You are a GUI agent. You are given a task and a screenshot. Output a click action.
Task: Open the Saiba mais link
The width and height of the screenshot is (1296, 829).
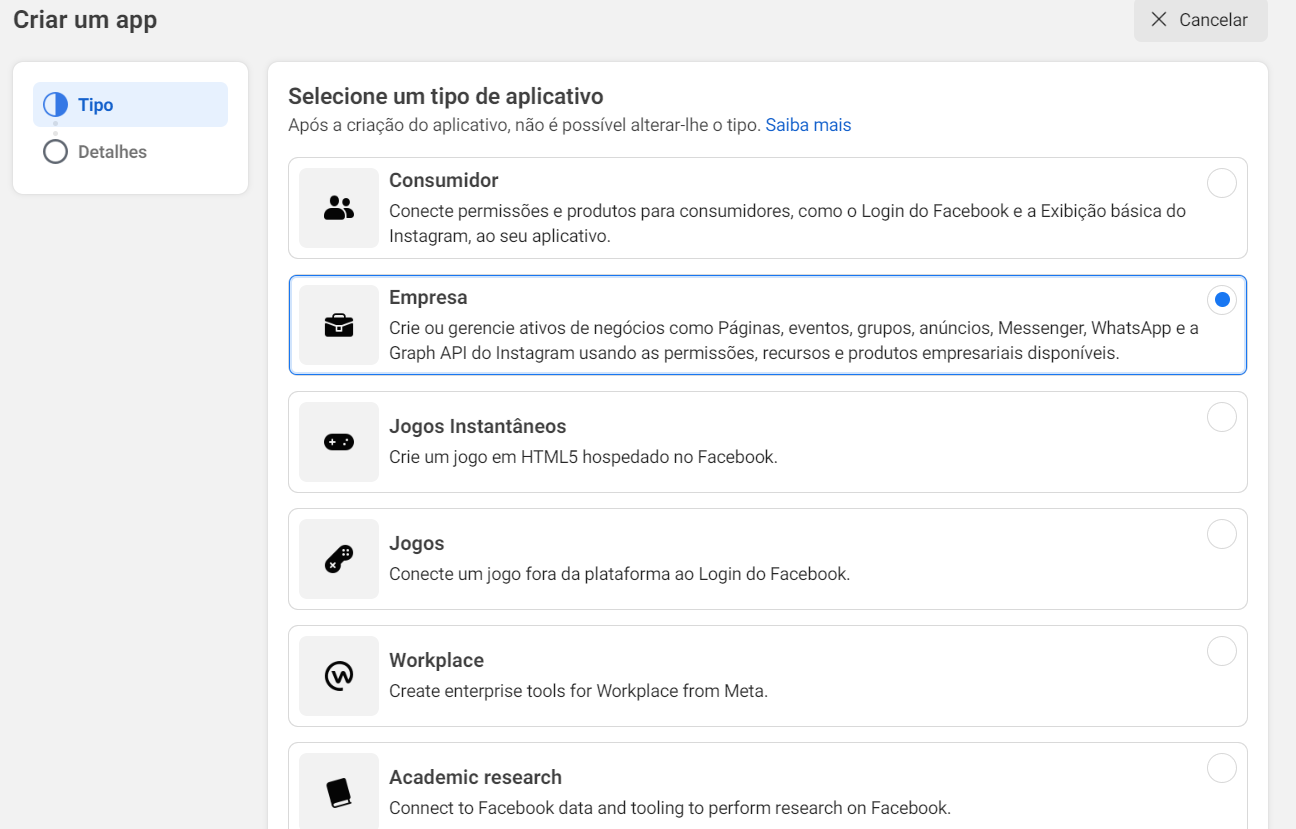(808, 125)
